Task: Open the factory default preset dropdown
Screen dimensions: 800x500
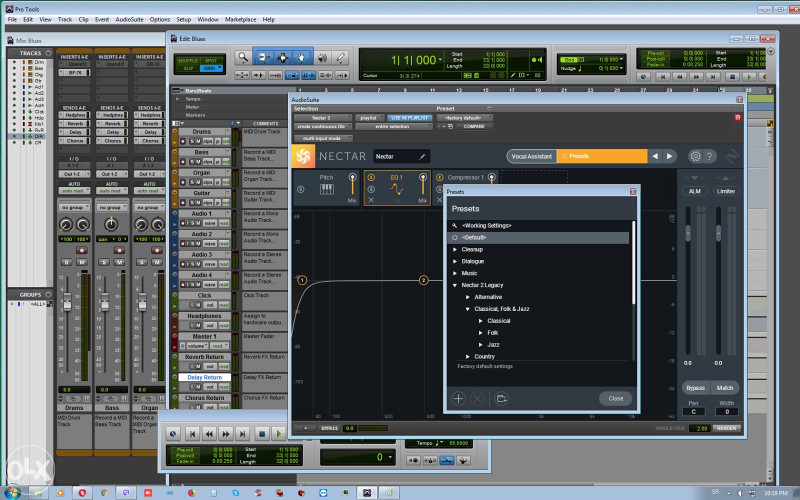Action: click(465, 118)
